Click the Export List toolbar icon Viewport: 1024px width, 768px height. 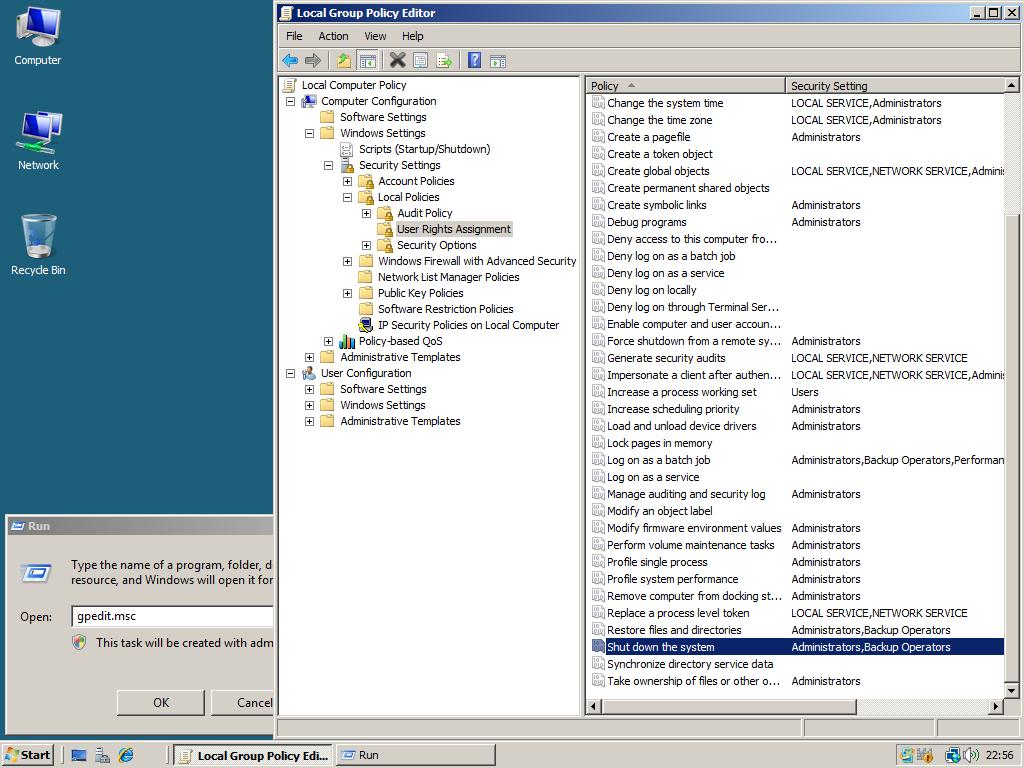pyautogui.click(x=444, y=61)
